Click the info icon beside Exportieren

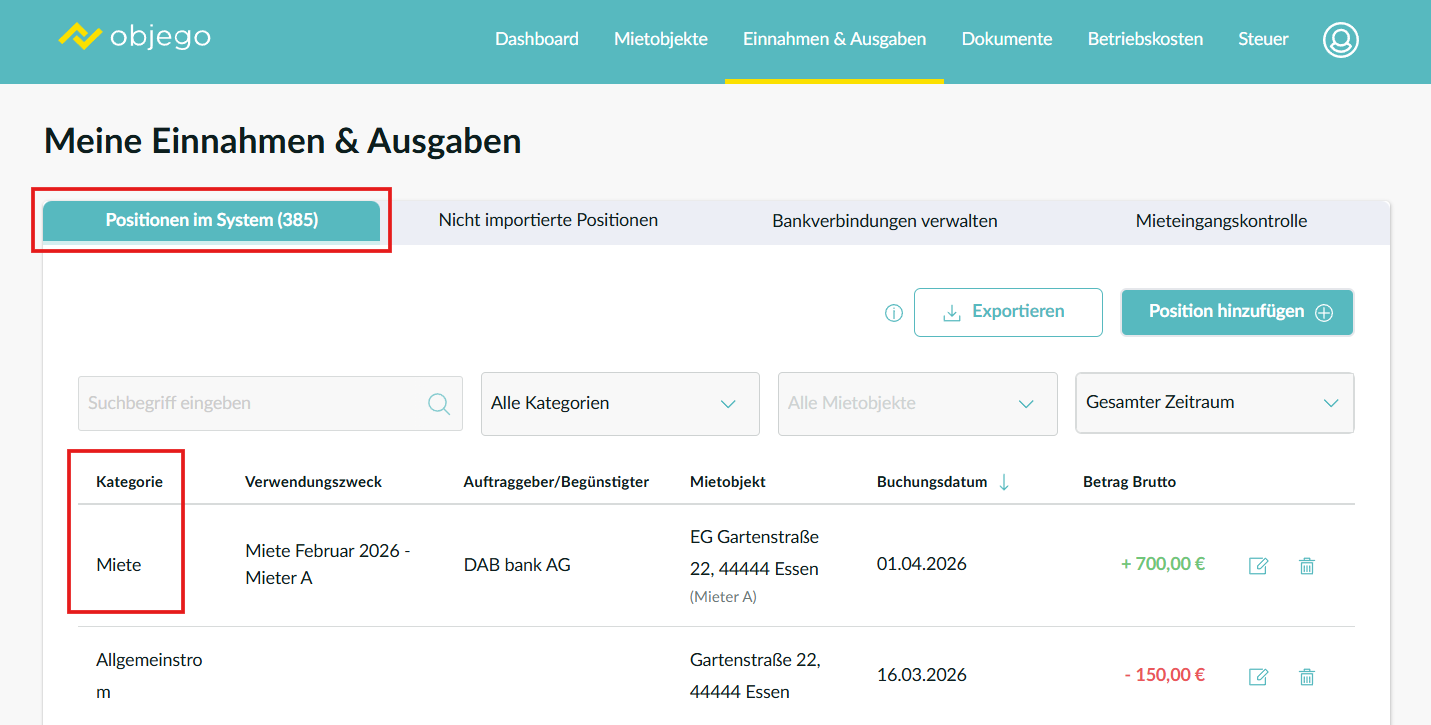click(894, 313)
